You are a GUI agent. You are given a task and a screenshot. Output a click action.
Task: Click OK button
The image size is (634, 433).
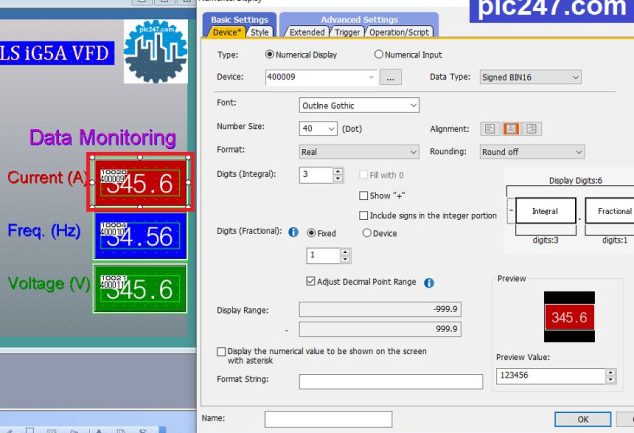pyautogui.click(x=583, y=419)
